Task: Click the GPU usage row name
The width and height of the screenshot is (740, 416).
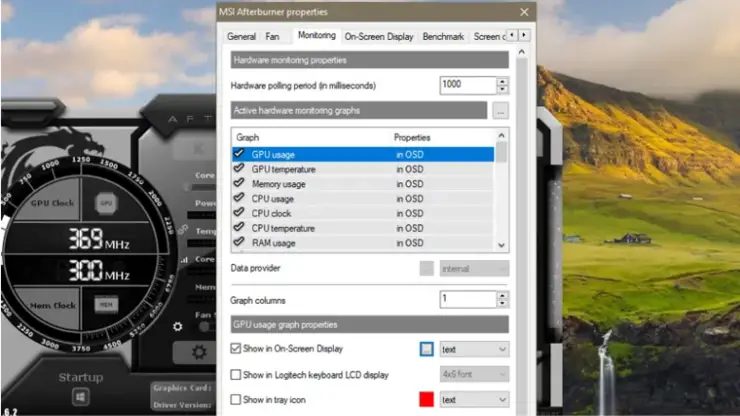Action: point(273,154)
